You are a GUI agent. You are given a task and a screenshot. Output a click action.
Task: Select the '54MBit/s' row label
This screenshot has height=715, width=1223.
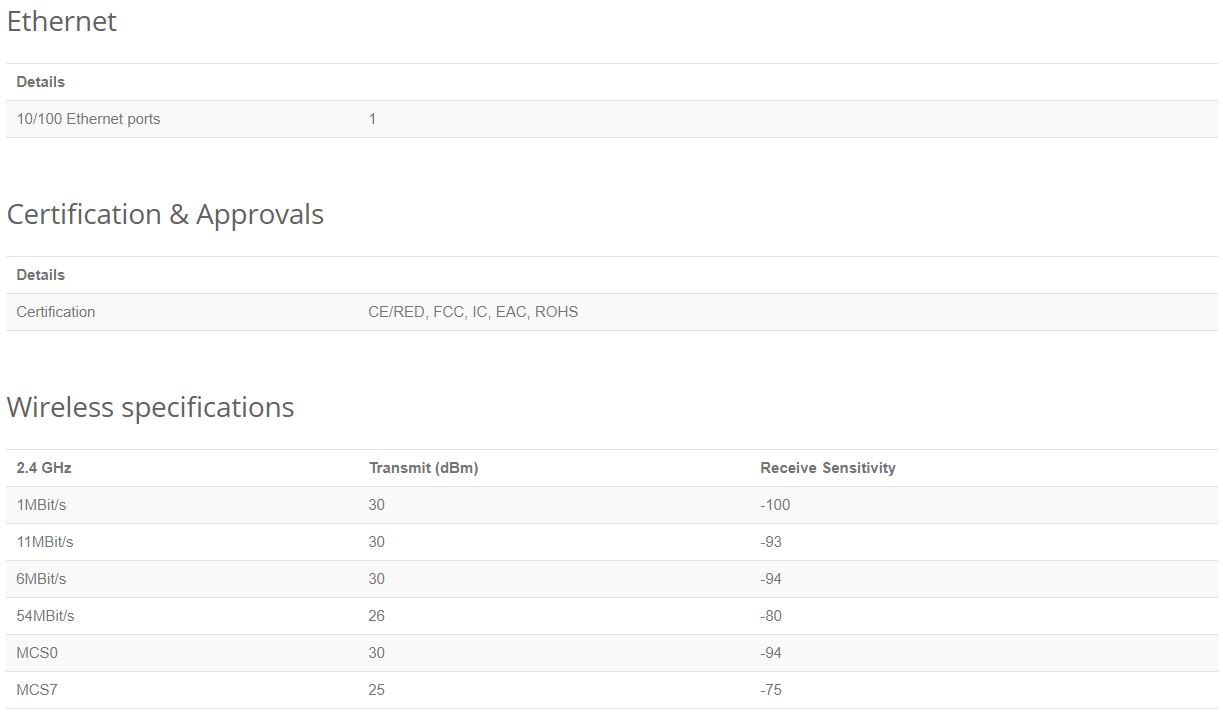45,616
